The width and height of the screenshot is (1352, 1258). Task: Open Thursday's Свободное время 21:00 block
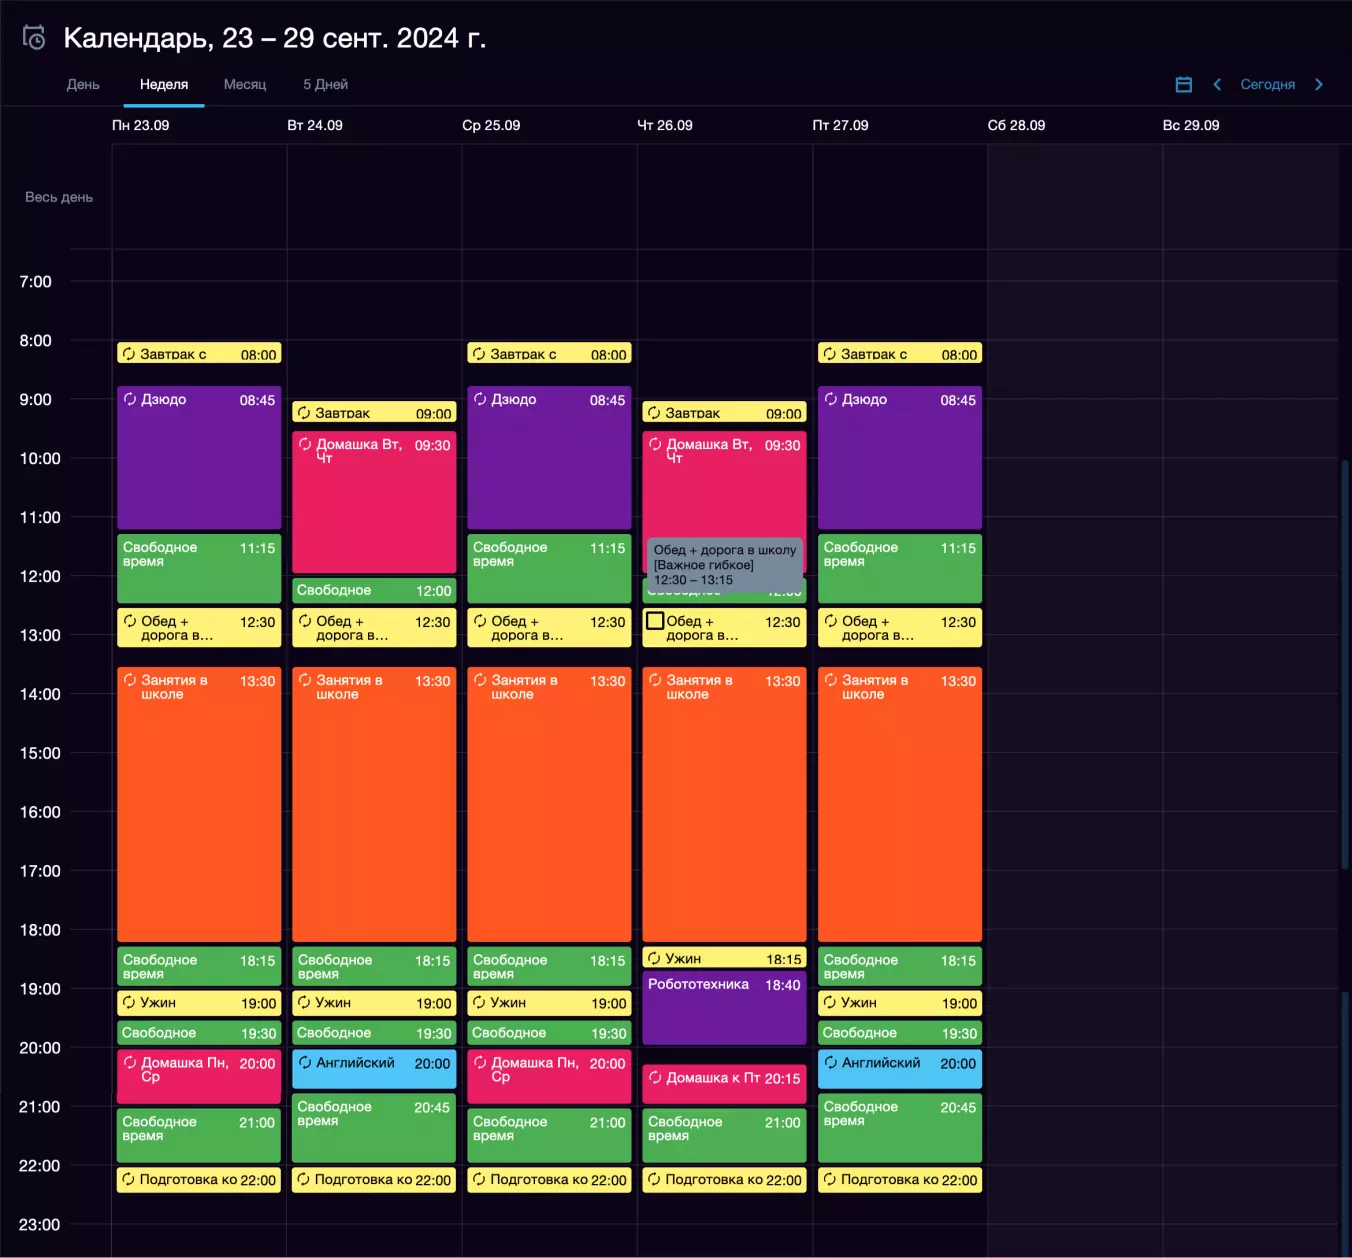[x=724, y=1136]
